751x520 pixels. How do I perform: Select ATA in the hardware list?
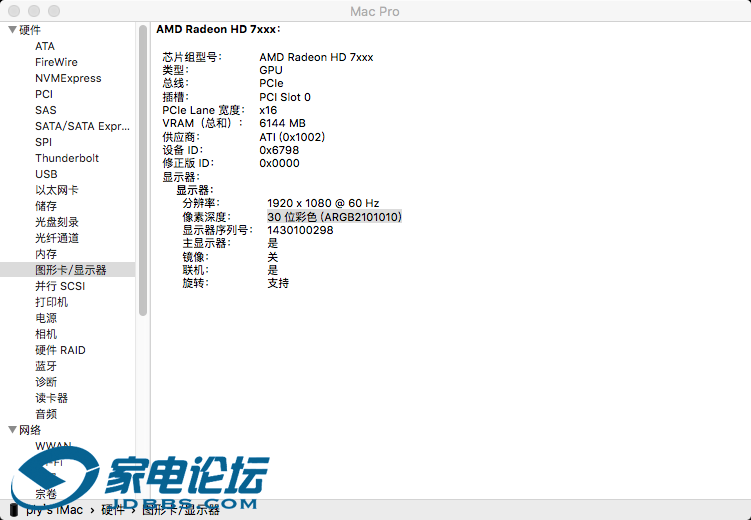[x=45, y=46]
